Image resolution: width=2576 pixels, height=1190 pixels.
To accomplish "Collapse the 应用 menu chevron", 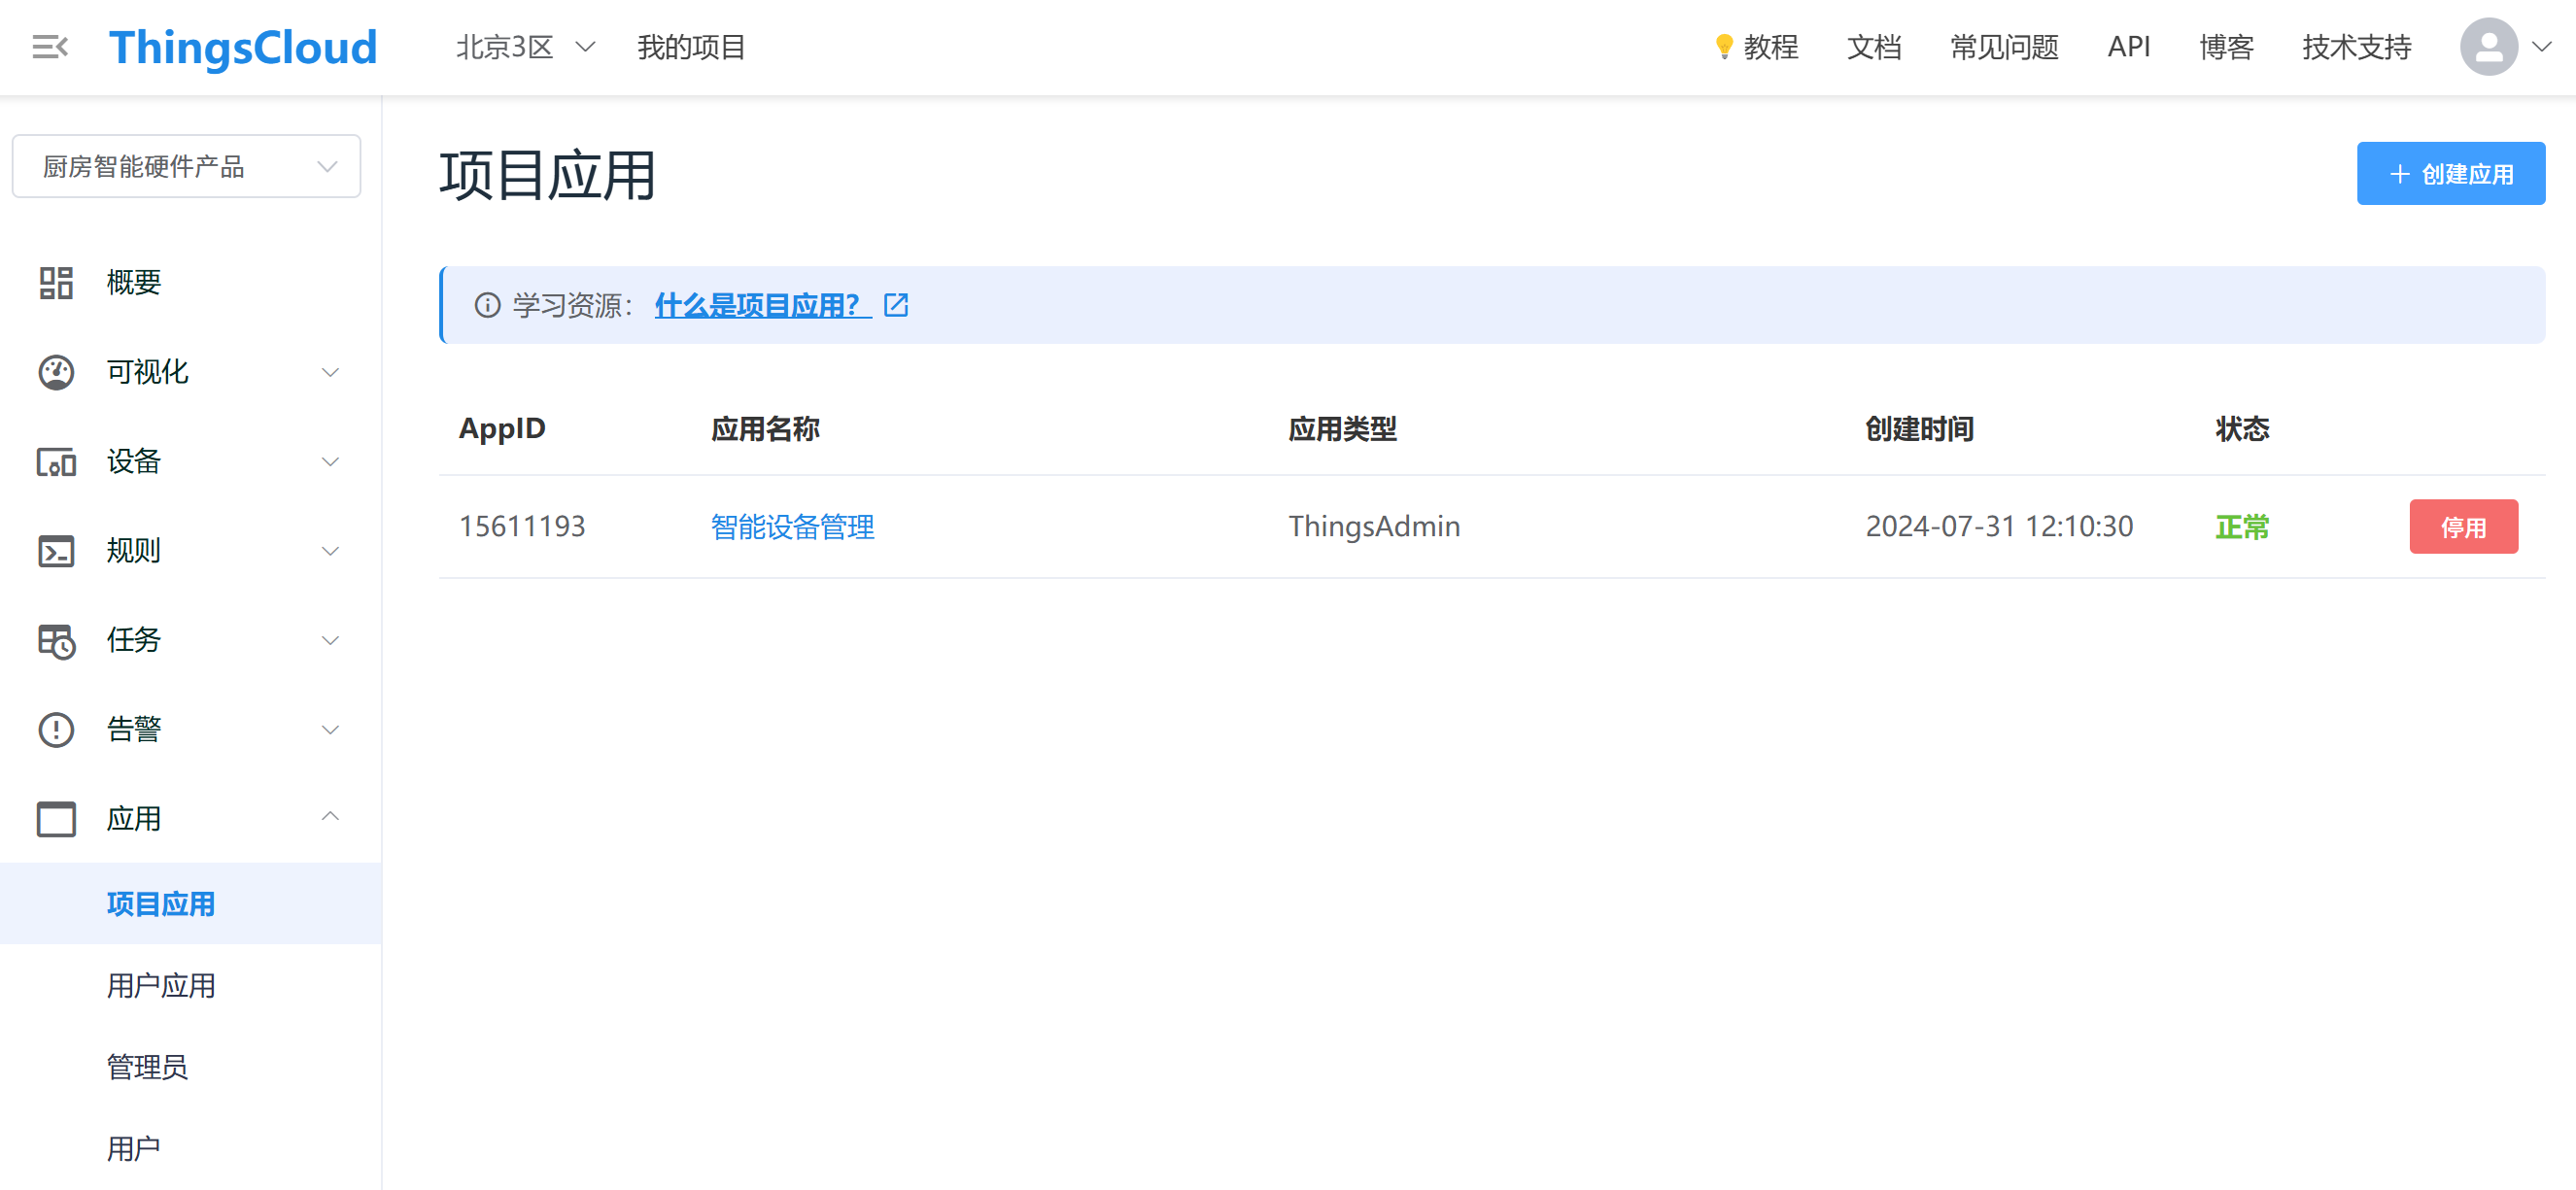I will [x=330, y=817].
